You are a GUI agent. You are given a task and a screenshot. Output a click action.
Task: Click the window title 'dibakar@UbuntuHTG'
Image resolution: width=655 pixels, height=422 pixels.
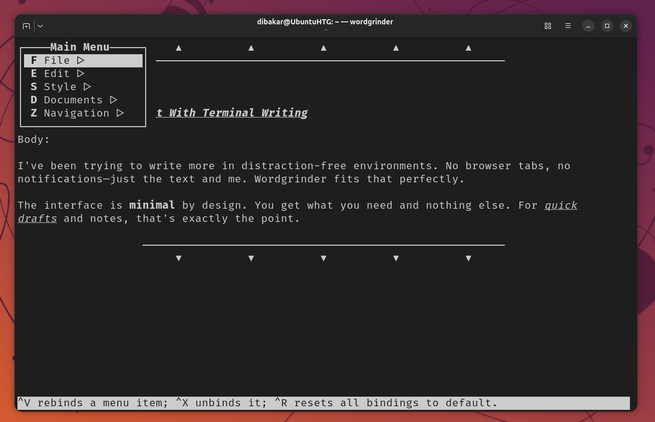point(294,22)
